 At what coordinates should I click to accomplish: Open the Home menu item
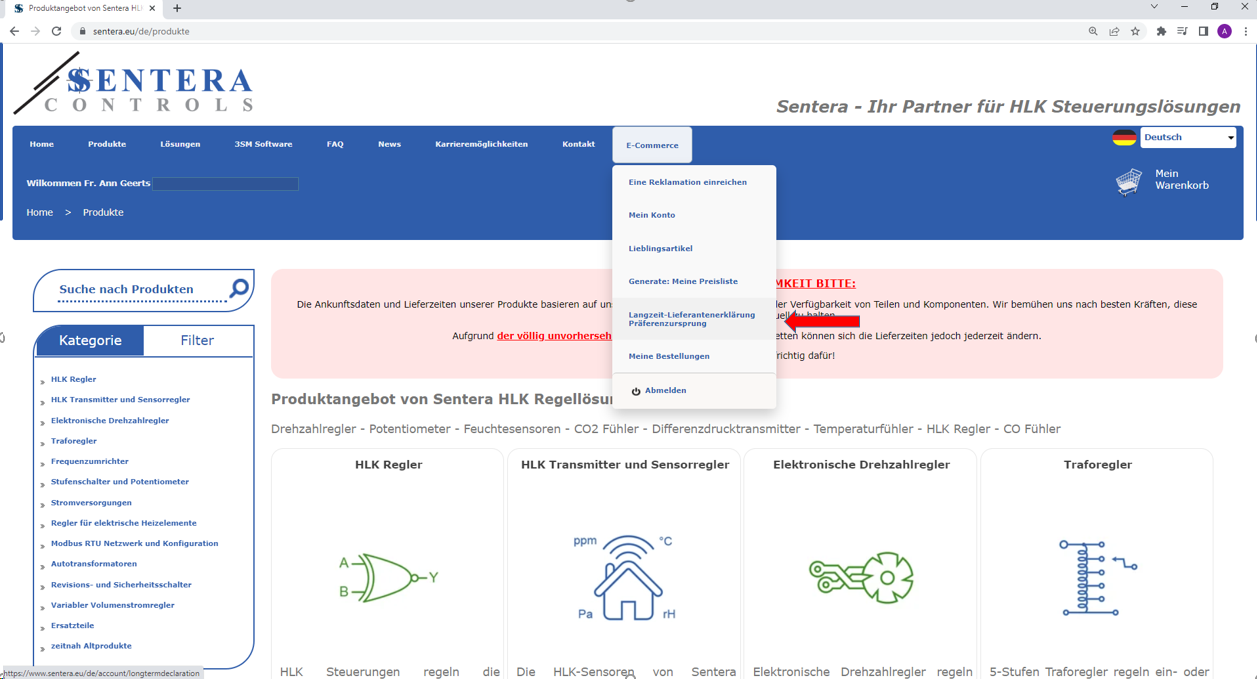(x=42, y=144)
